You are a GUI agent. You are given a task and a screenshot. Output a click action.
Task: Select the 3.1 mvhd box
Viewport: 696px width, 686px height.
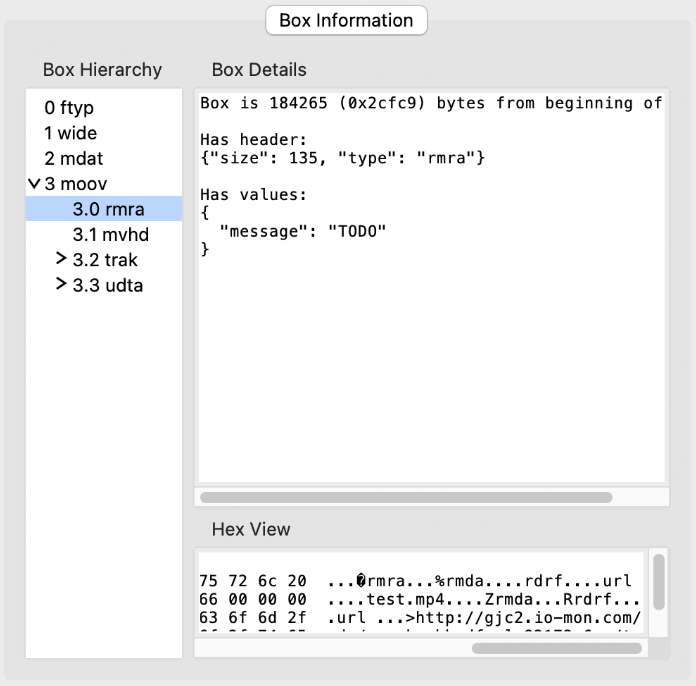click(x=110, y=235)
